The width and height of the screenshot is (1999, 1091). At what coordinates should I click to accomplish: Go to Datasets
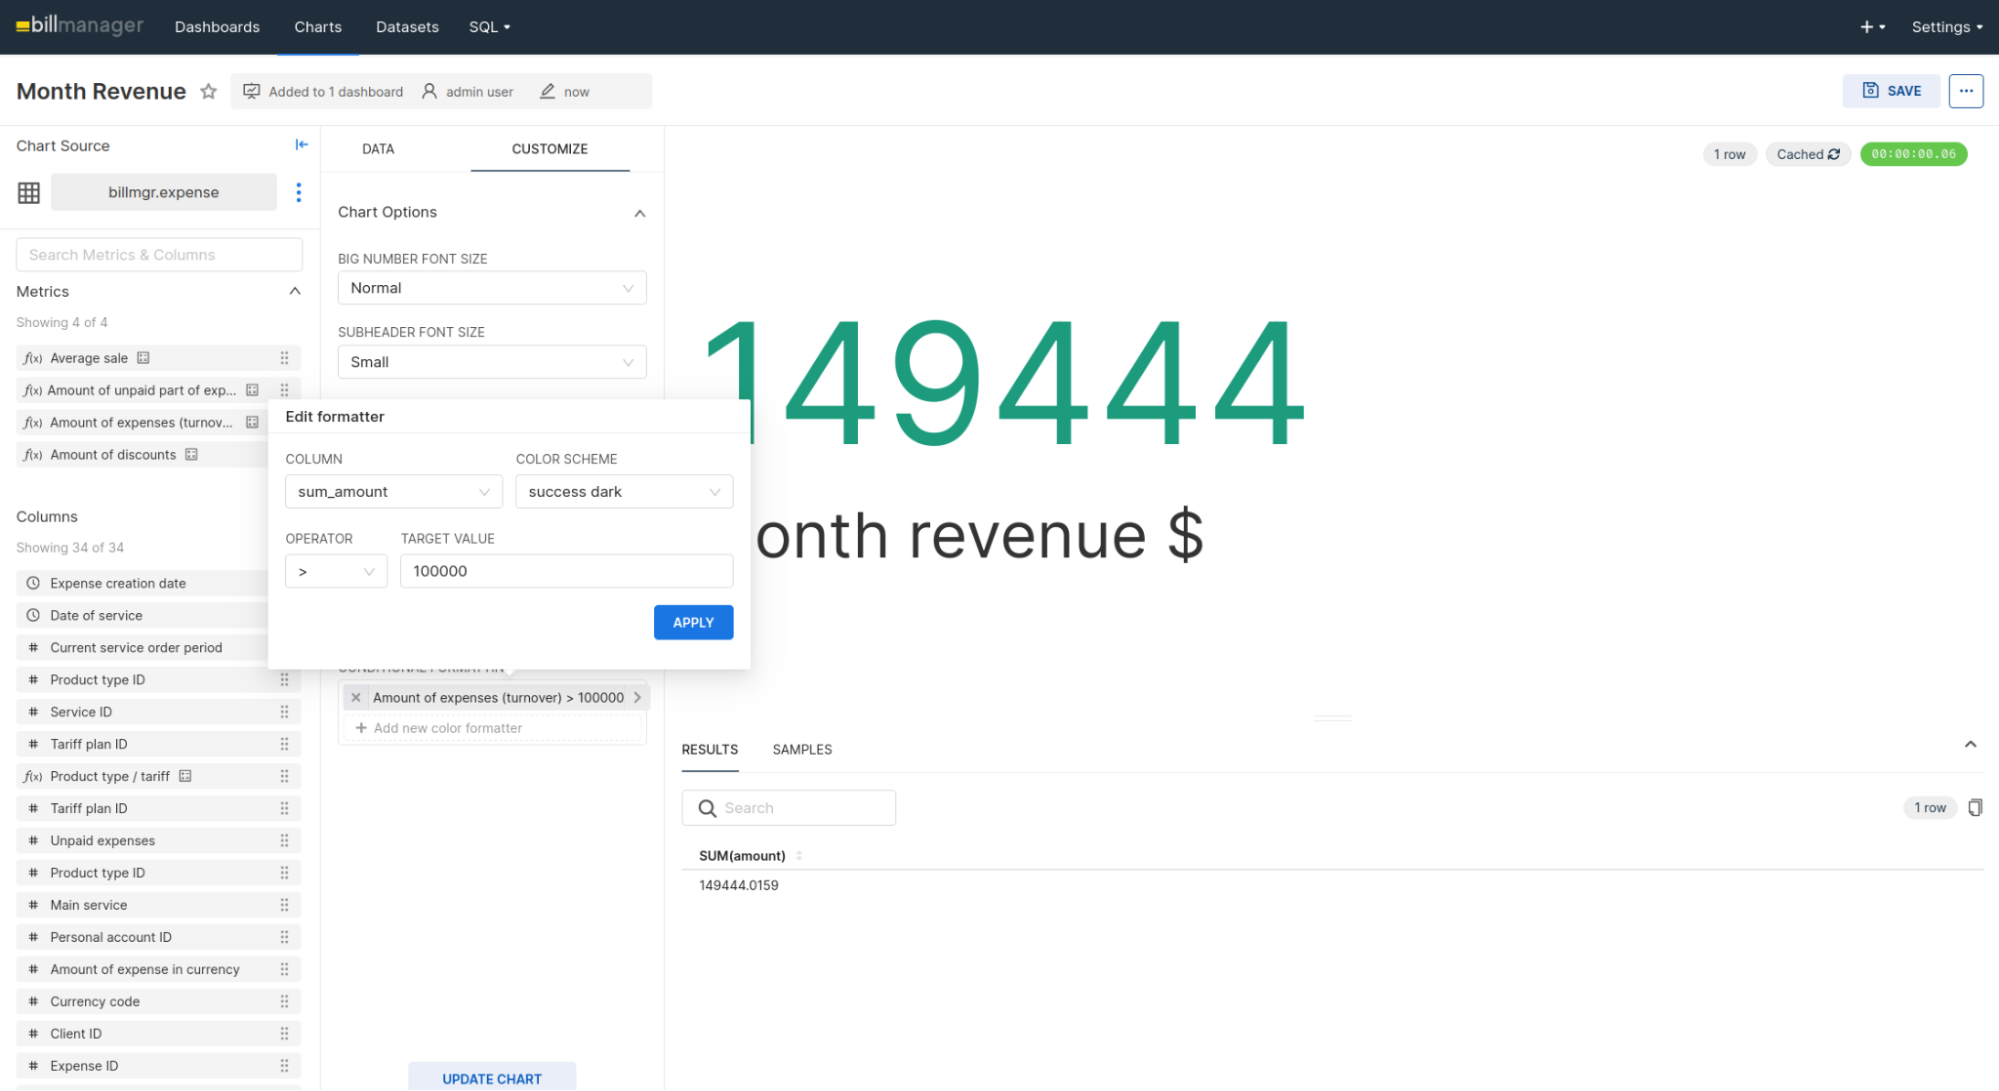pos(407,27)
